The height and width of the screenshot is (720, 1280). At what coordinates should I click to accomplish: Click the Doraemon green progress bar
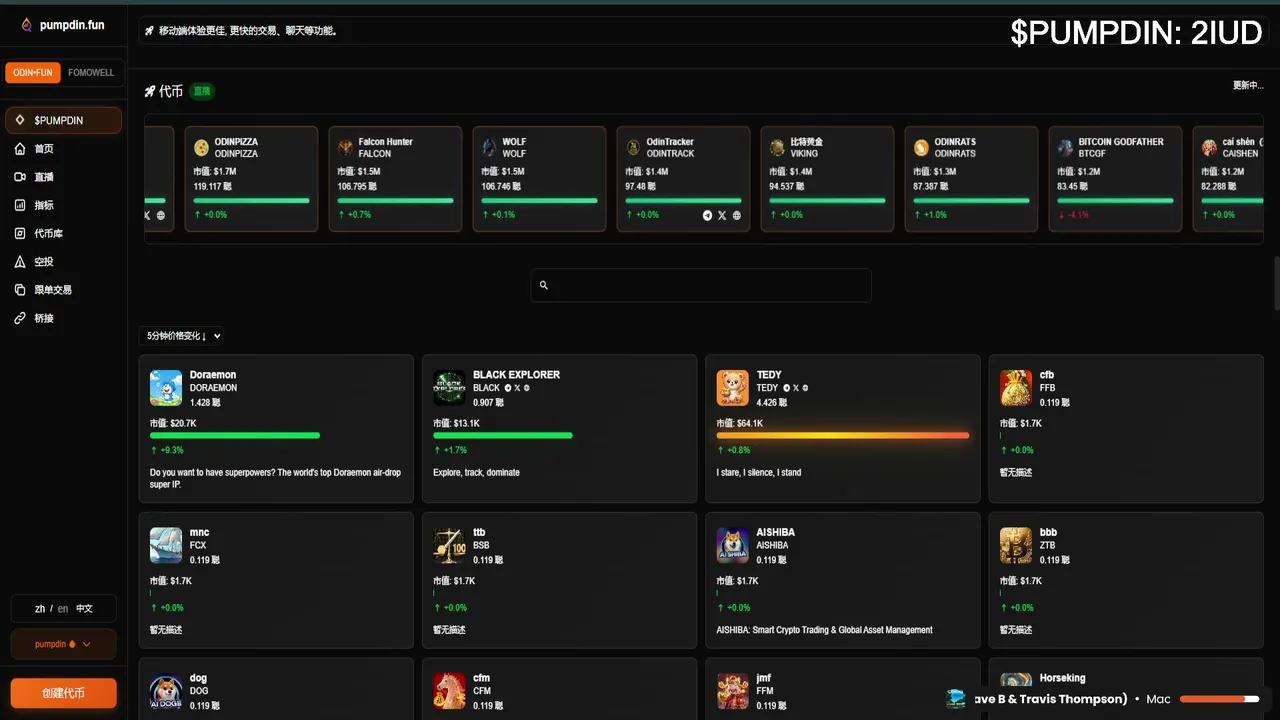point(235,435)
